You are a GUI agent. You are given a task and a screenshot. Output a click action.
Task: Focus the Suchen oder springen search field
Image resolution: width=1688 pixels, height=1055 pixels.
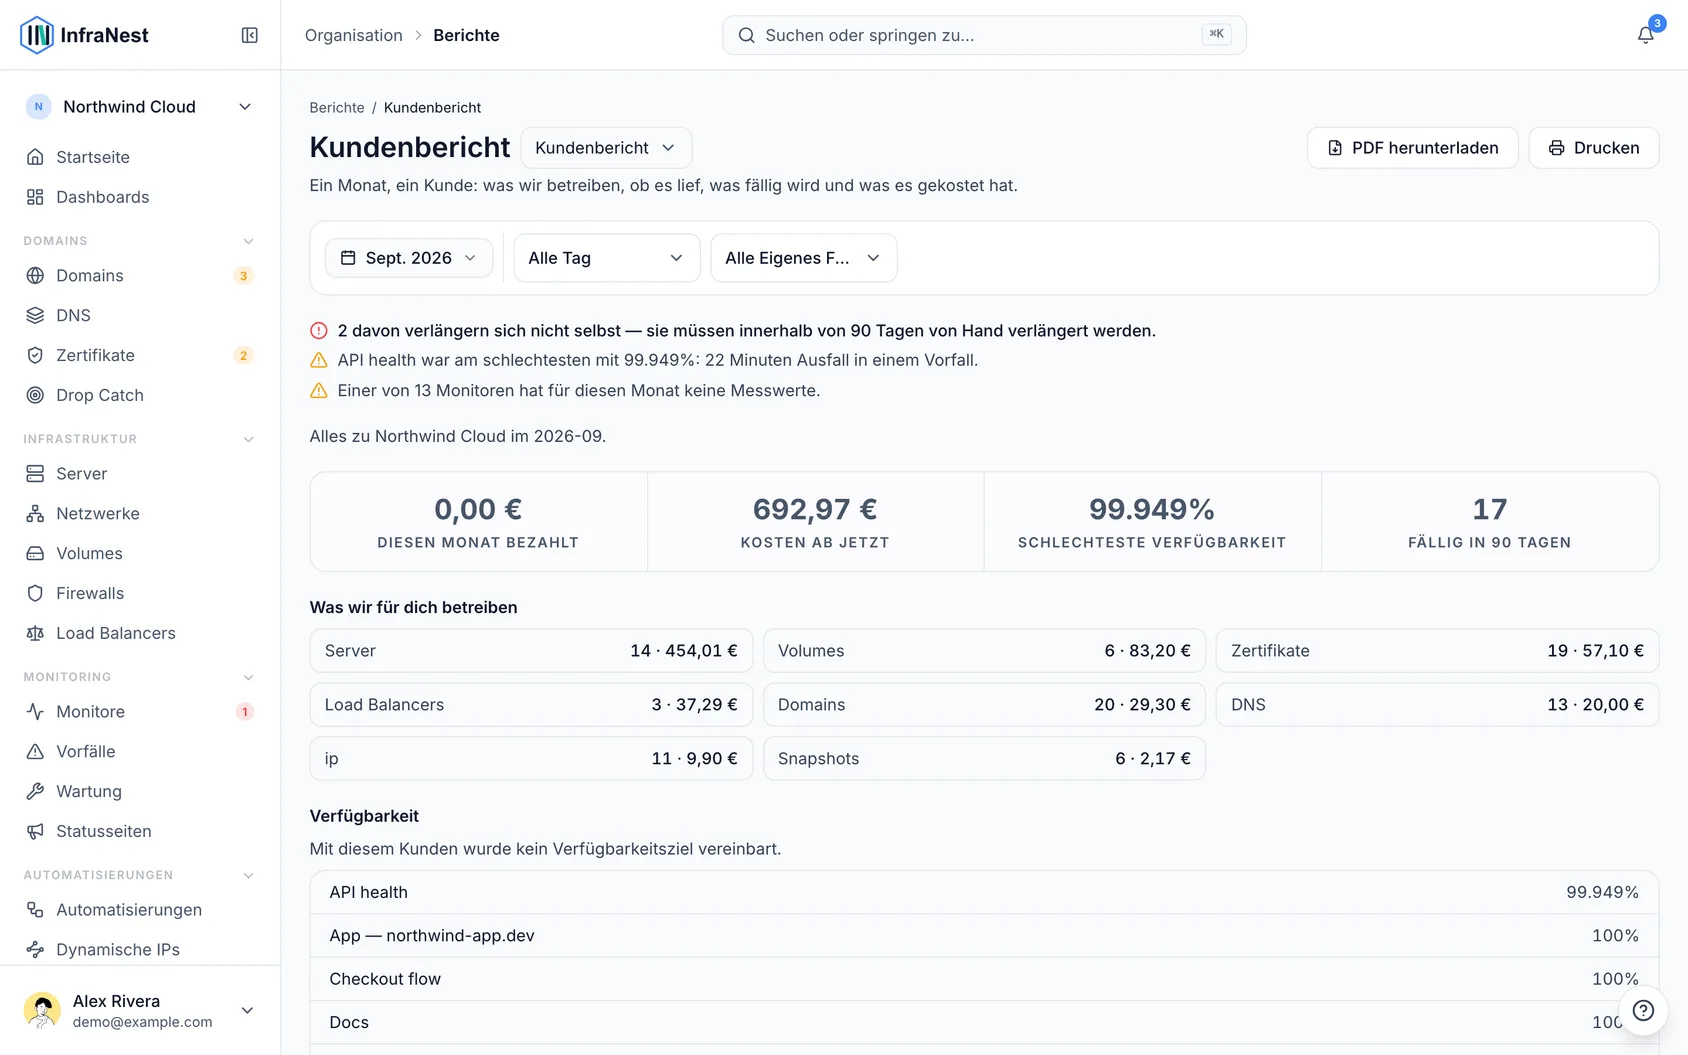coord(984,35)
